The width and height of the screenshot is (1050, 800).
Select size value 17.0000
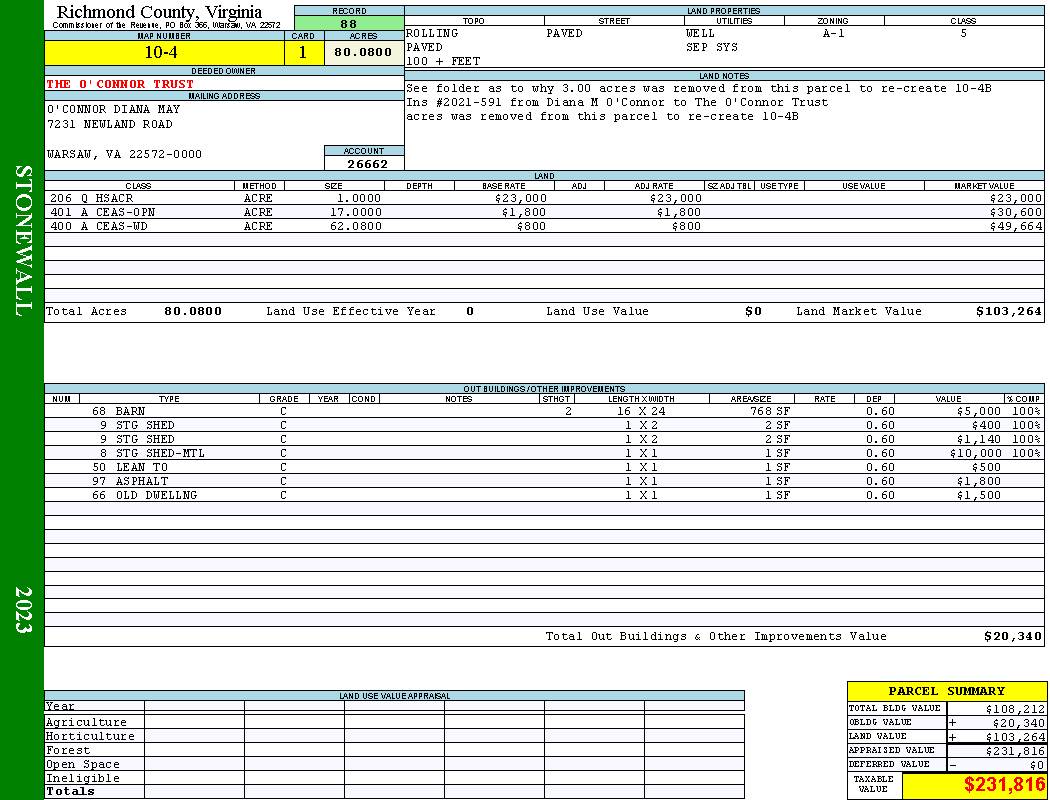click(x=356, y=212)
